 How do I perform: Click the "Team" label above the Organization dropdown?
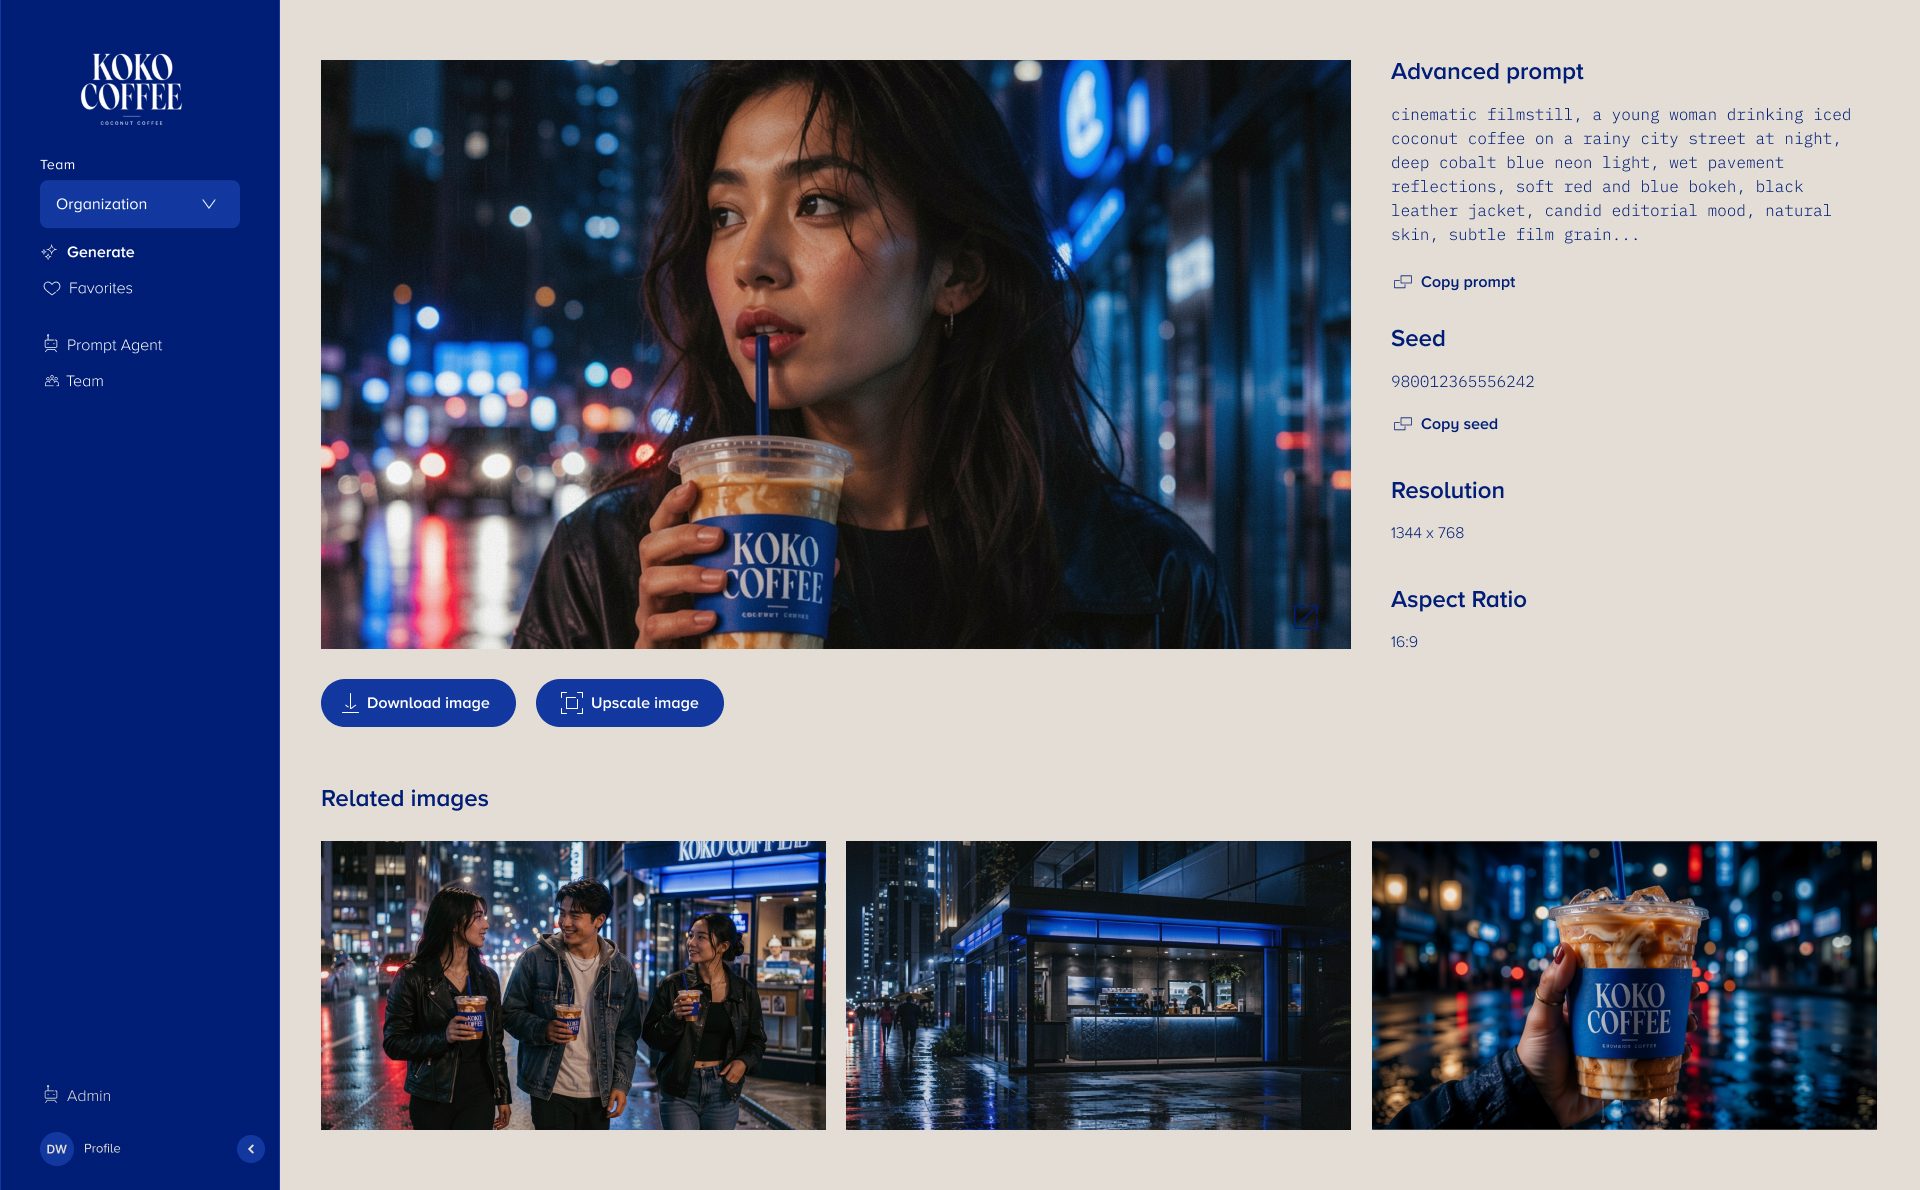(57, 165)
